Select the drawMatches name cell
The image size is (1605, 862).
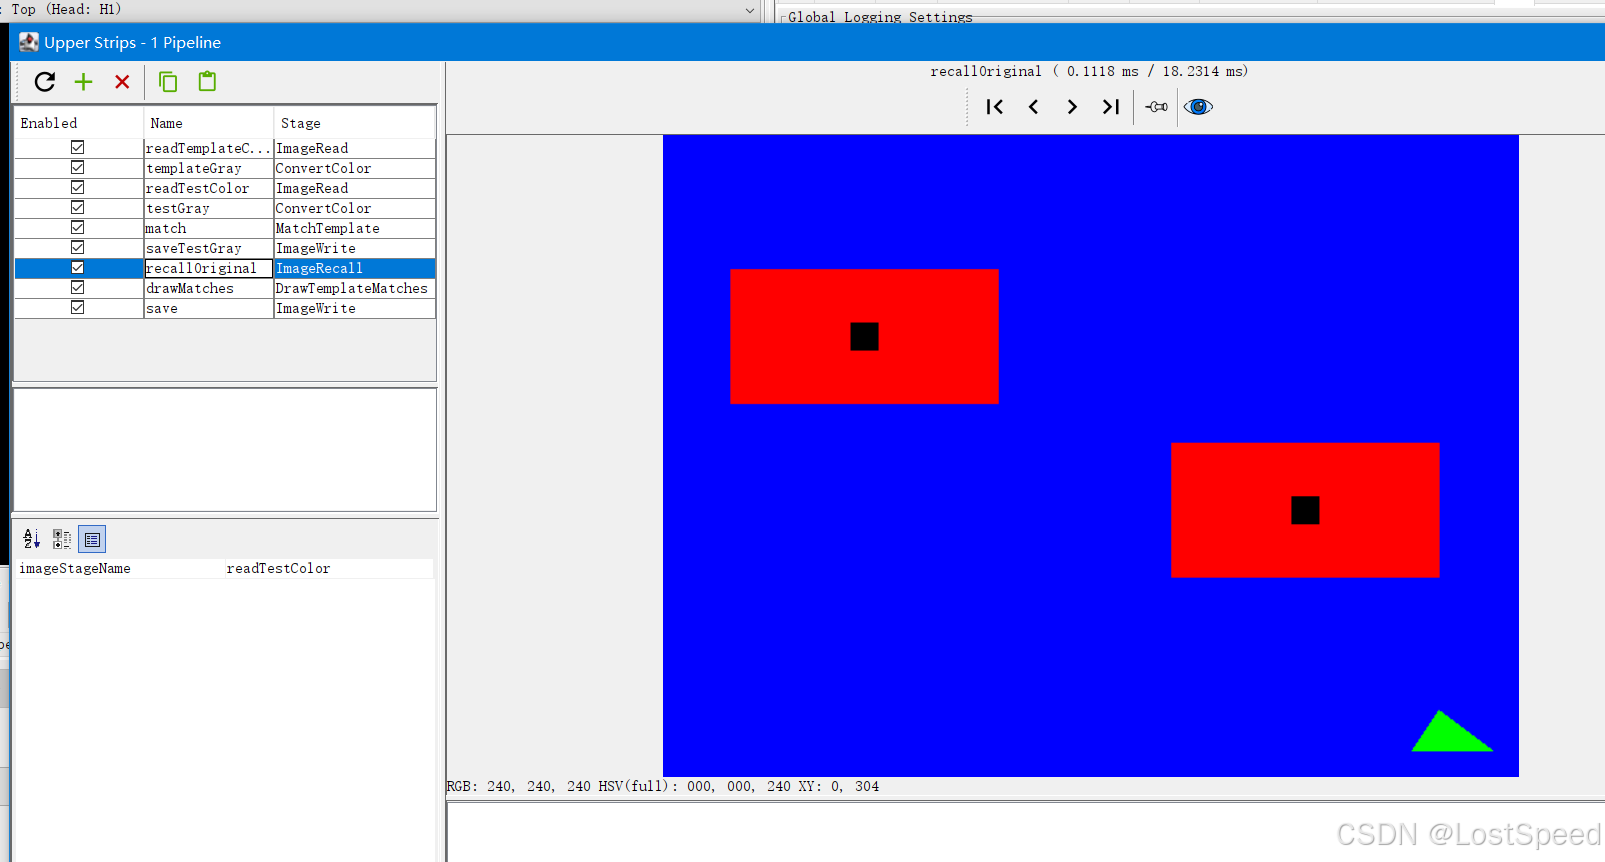tap(208, 288)
